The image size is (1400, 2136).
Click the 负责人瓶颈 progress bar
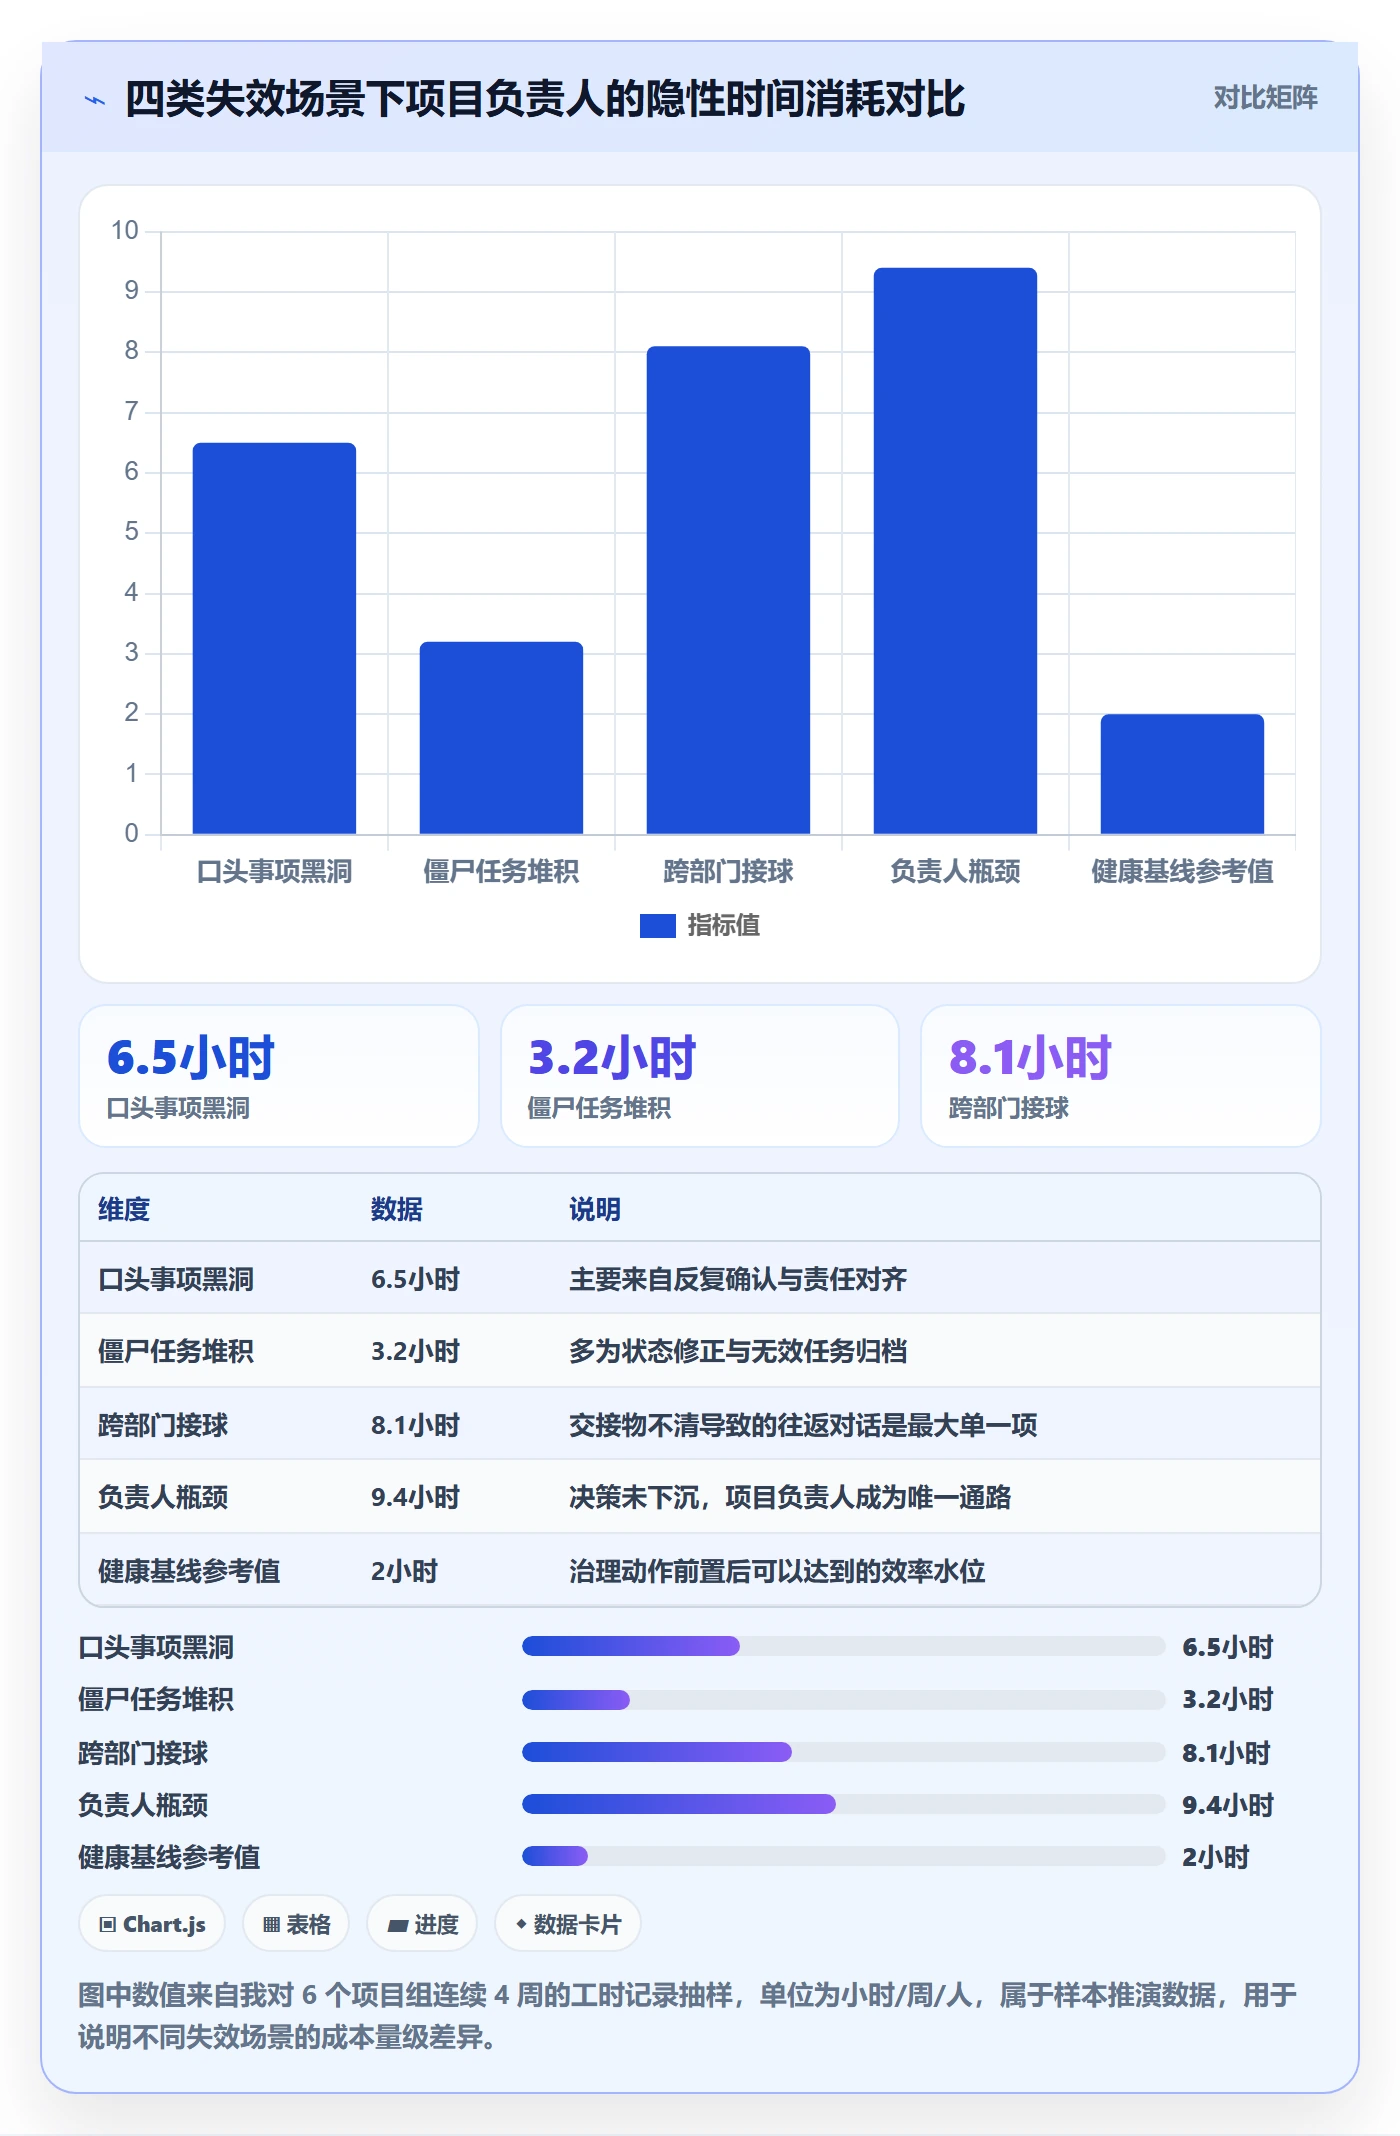pos(843,1804)
